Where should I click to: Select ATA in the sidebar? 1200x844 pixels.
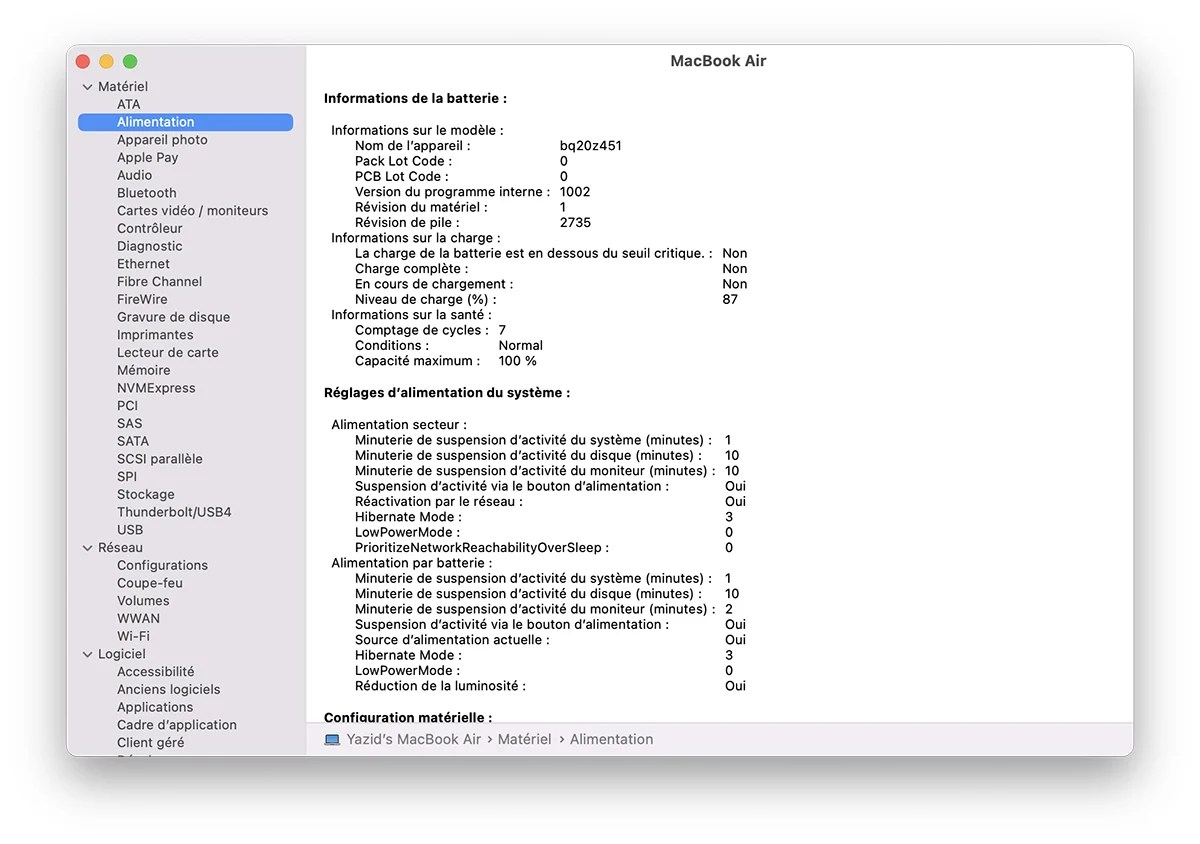[129, 104]
